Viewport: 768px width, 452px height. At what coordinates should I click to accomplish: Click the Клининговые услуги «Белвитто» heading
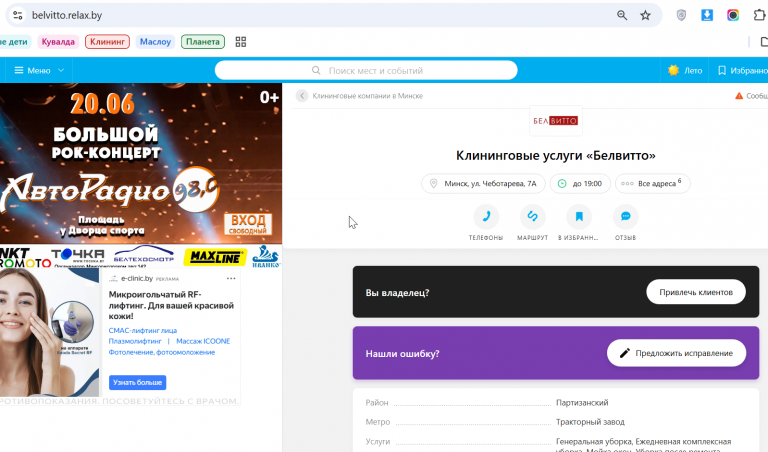[555, 156]
